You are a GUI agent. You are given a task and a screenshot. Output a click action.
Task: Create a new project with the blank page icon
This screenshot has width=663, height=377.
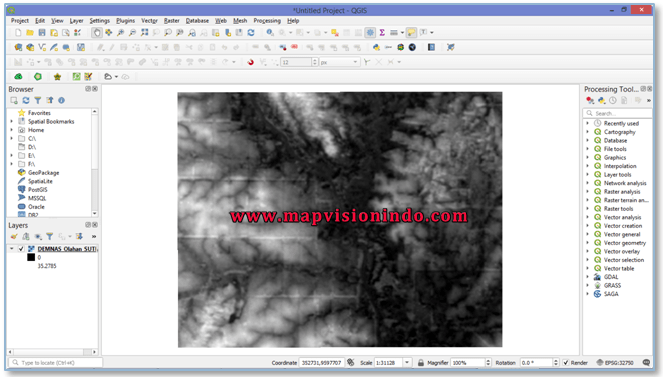(18, 33)
